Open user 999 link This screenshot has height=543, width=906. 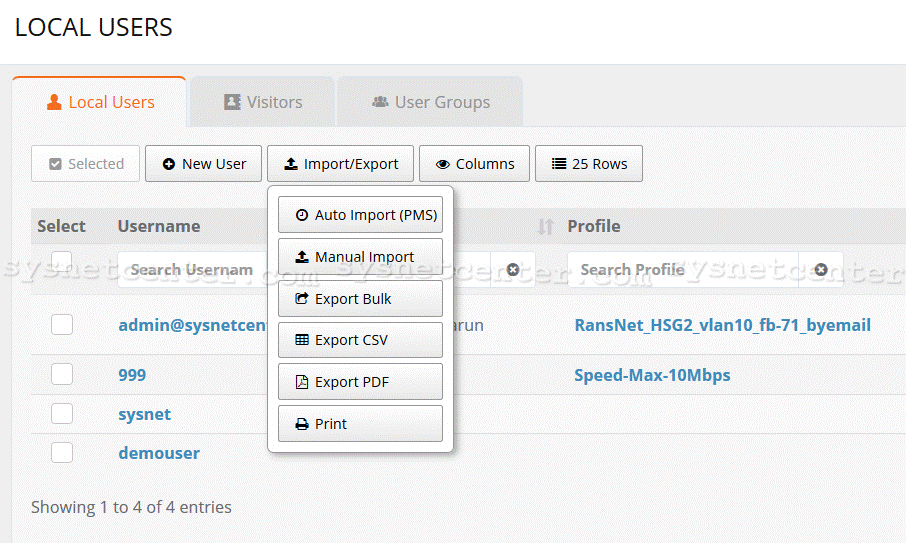tap(132, 375)
